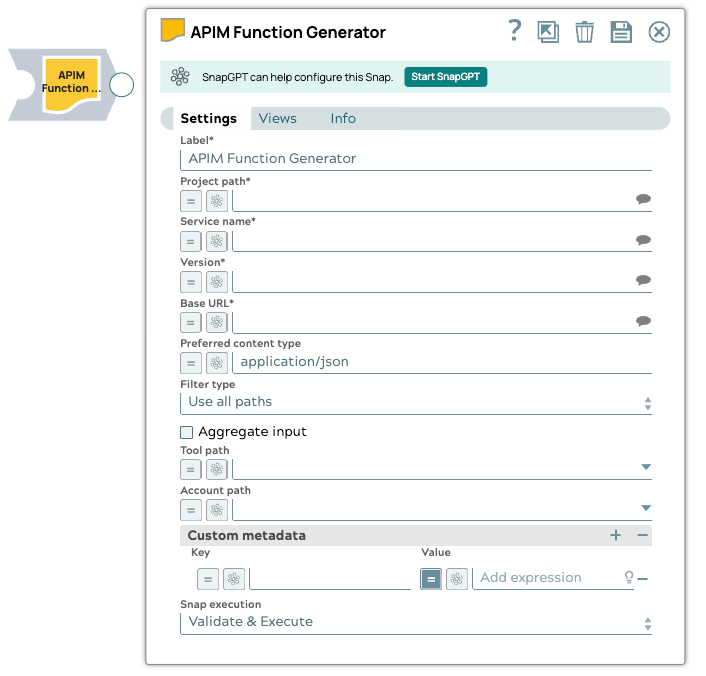Open the Filter type dropdown
This screenshot has width=706, height=676.
tap(416, 402)
